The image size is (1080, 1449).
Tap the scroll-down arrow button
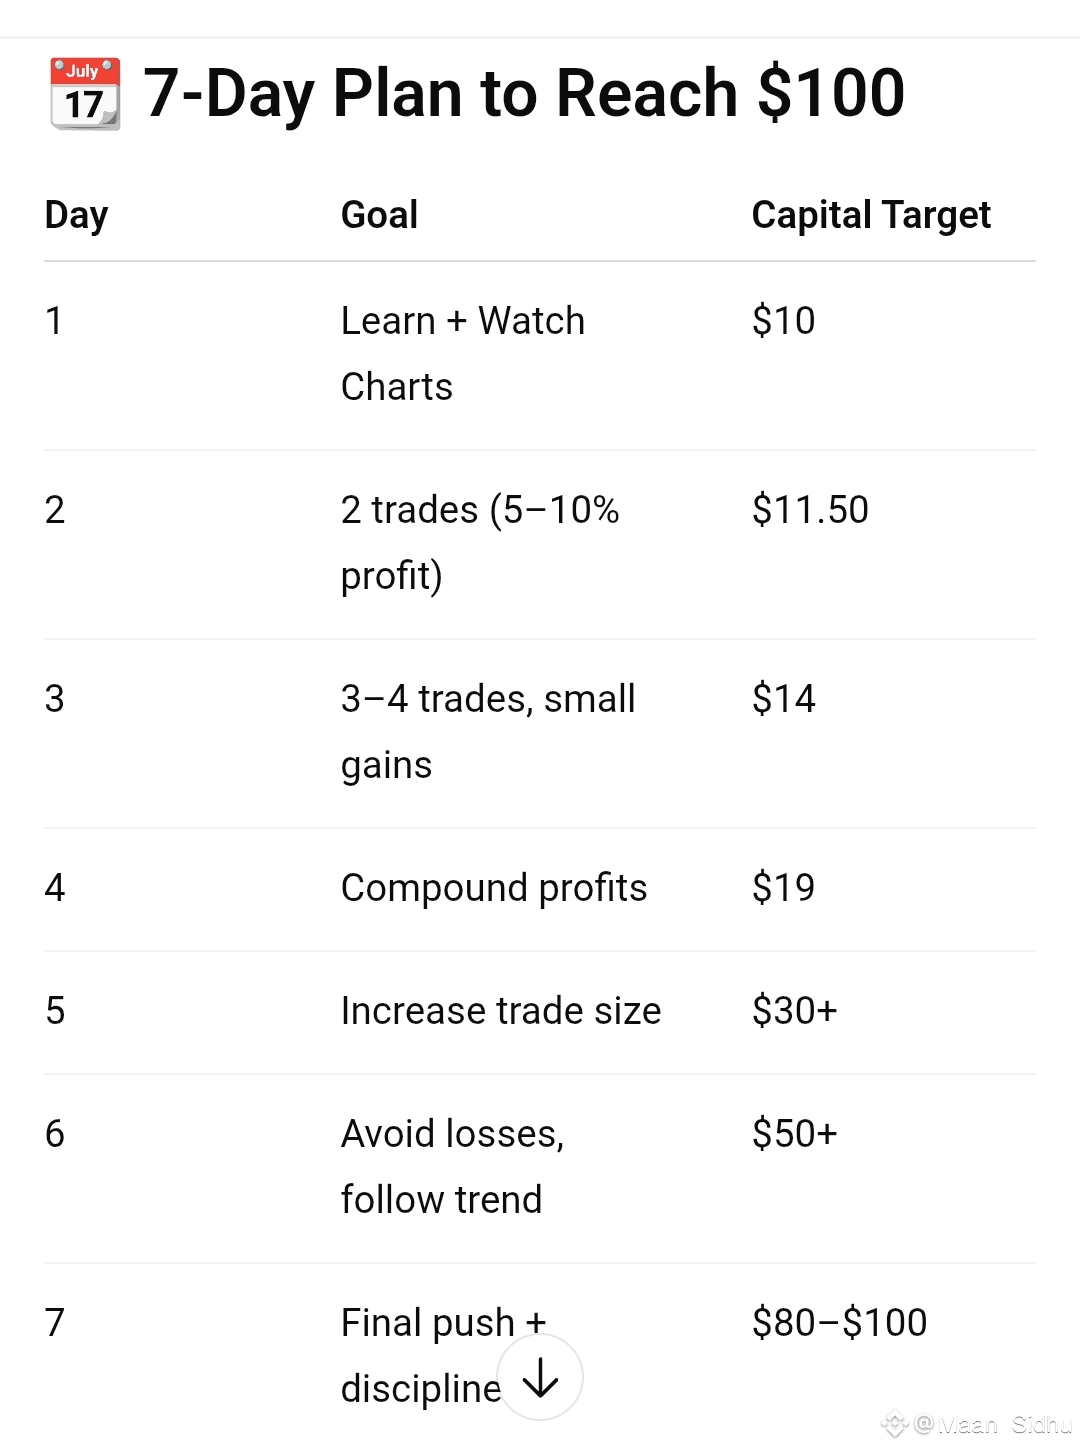click(x=540, y=1377)
